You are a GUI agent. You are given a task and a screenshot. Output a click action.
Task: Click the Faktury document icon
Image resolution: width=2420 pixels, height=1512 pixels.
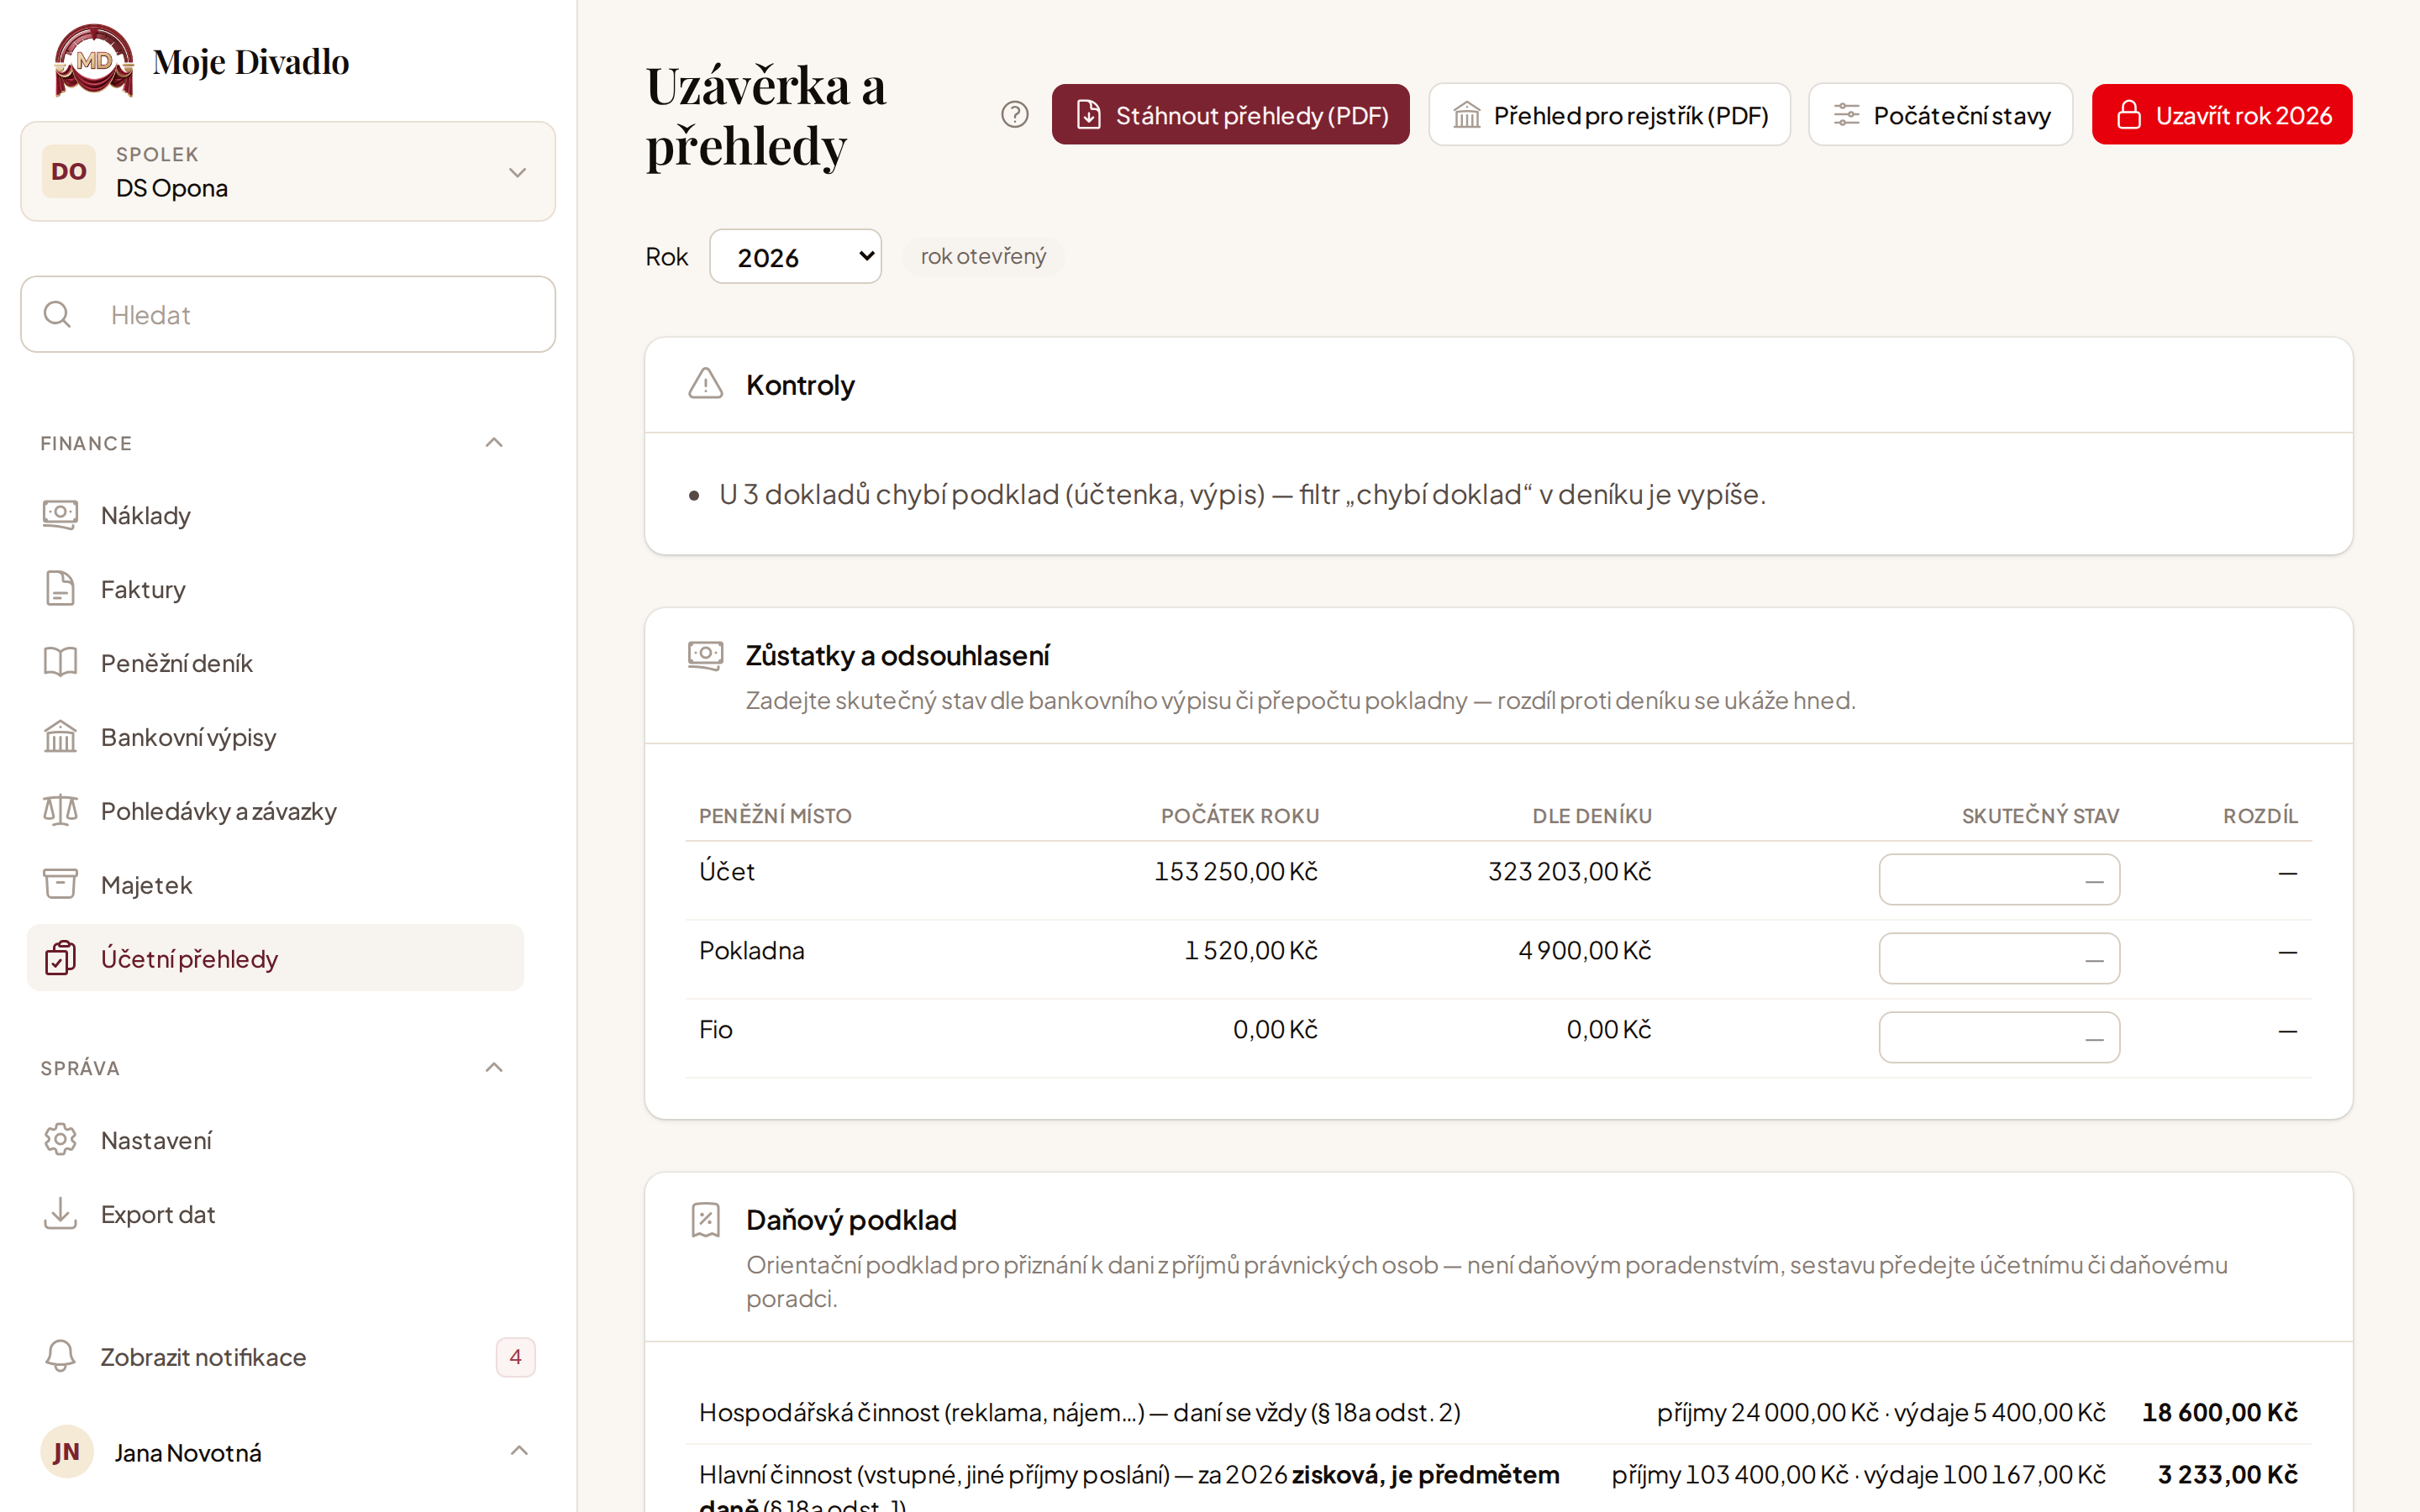(60, 589)
